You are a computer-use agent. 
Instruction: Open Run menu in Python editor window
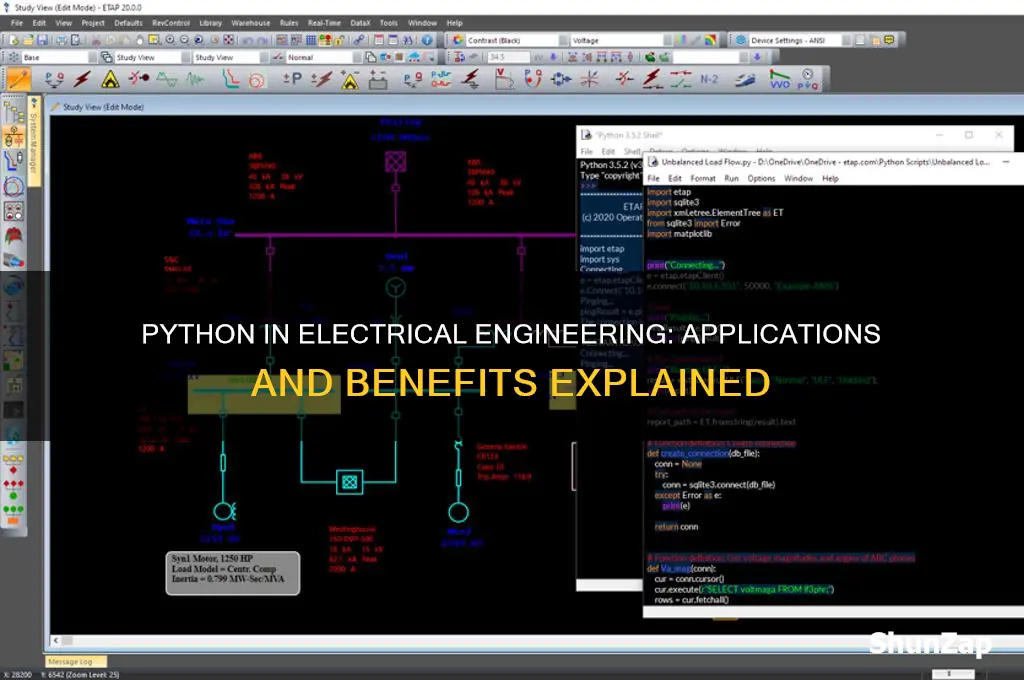tap(731, 178)
